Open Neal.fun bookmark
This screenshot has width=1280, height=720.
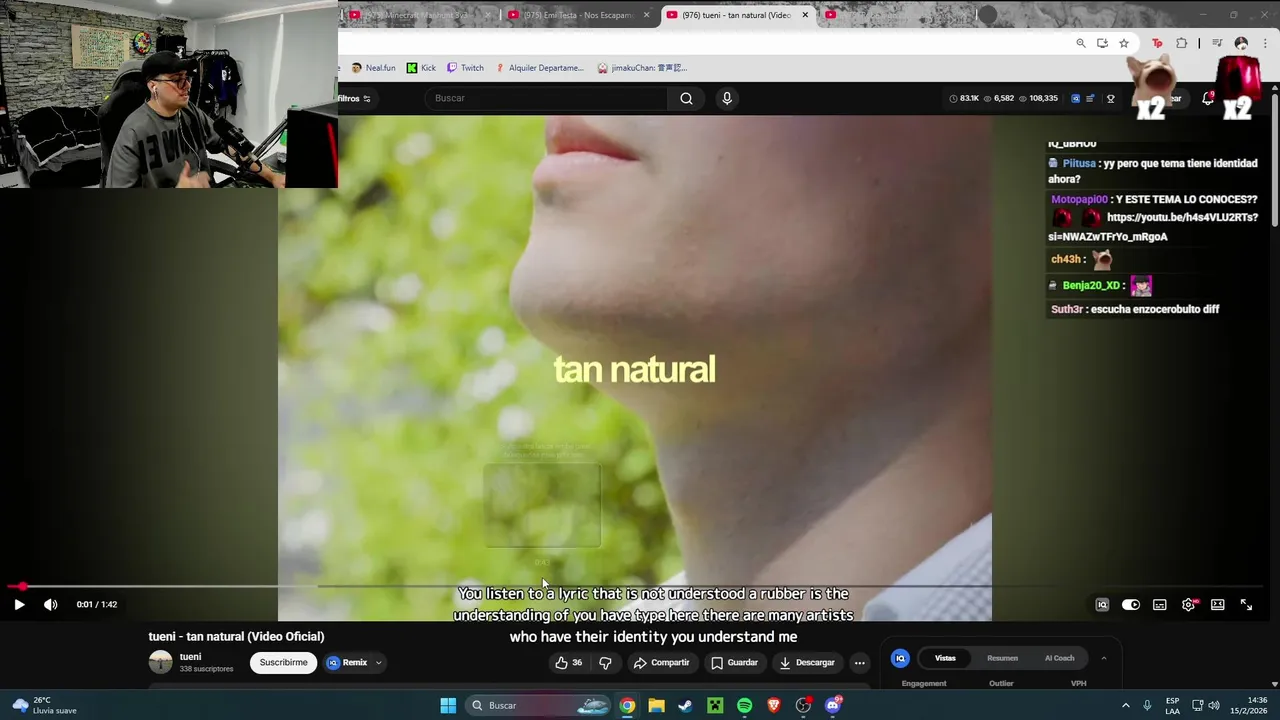tap(373, 68)
